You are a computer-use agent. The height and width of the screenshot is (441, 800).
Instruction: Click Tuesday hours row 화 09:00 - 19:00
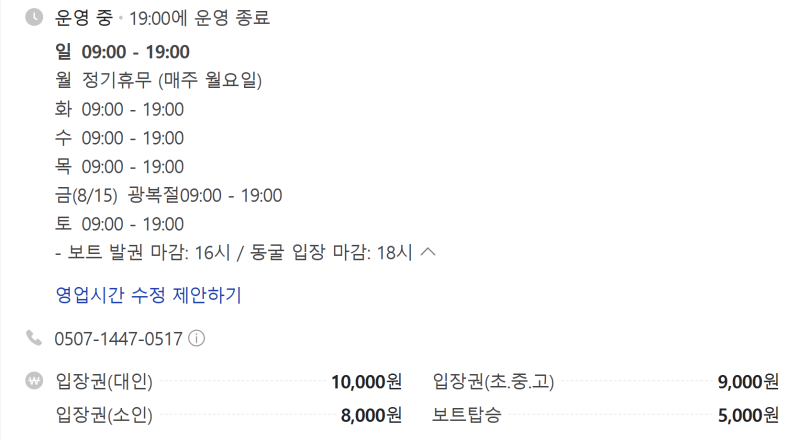(119, 109)
